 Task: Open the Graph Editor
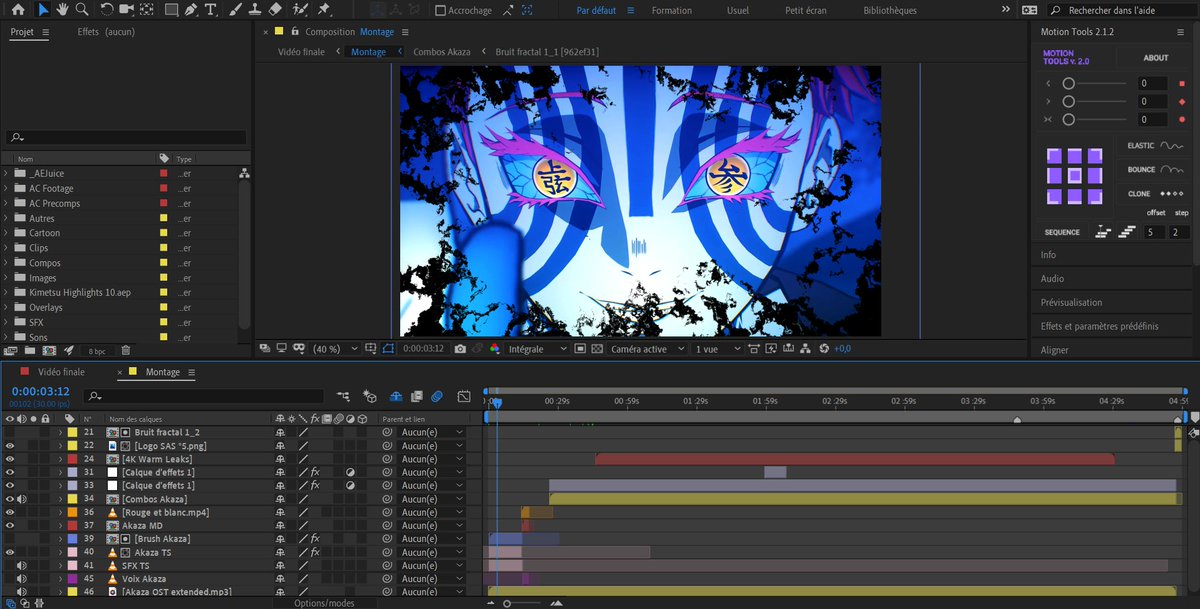pos(464,396)
